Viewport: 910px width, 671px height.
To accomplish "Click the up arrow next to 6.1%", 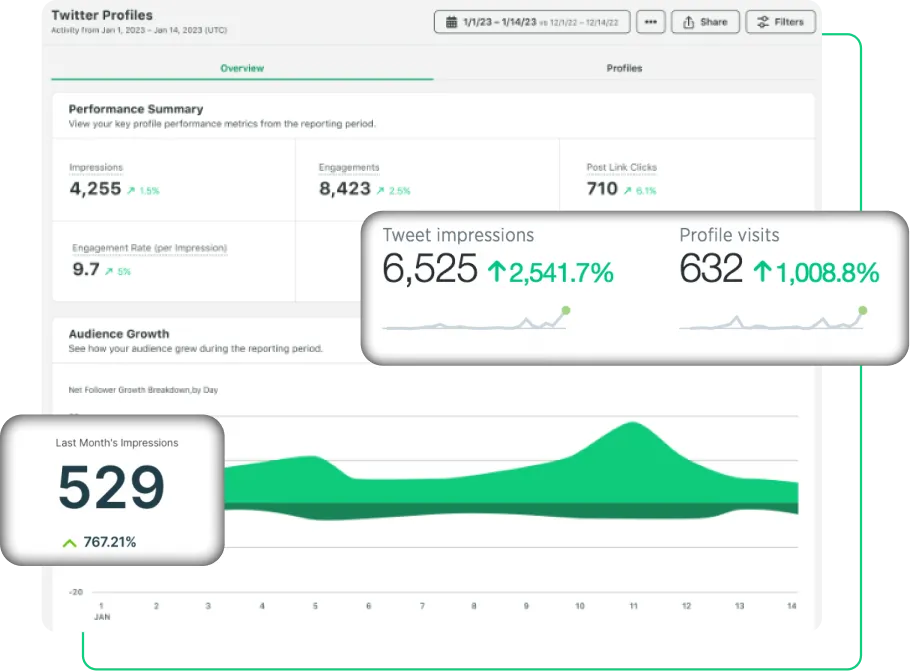I will tap(627, 190).
